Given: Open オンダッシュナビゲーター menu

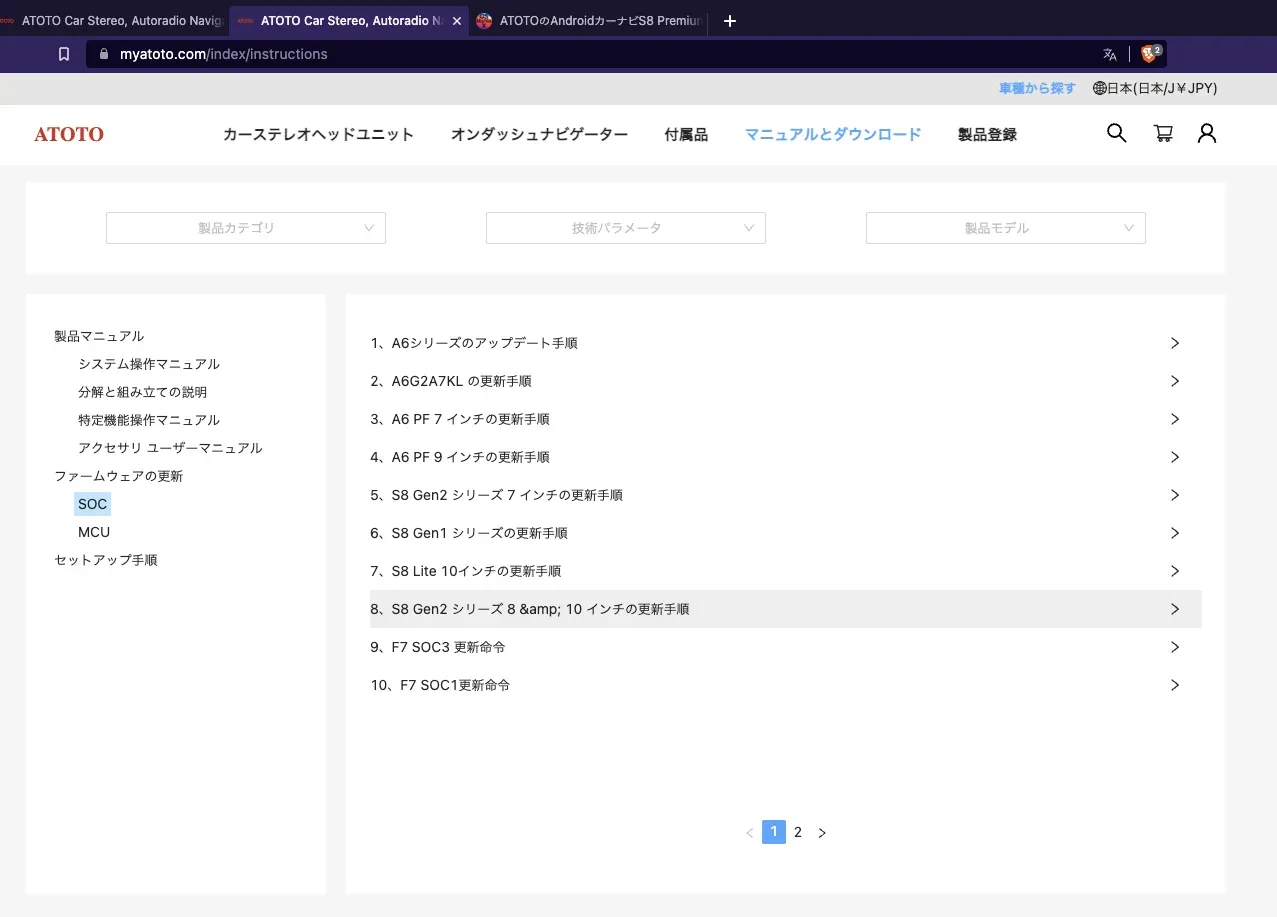Looking at the screenshot, I should coord(539,134).
